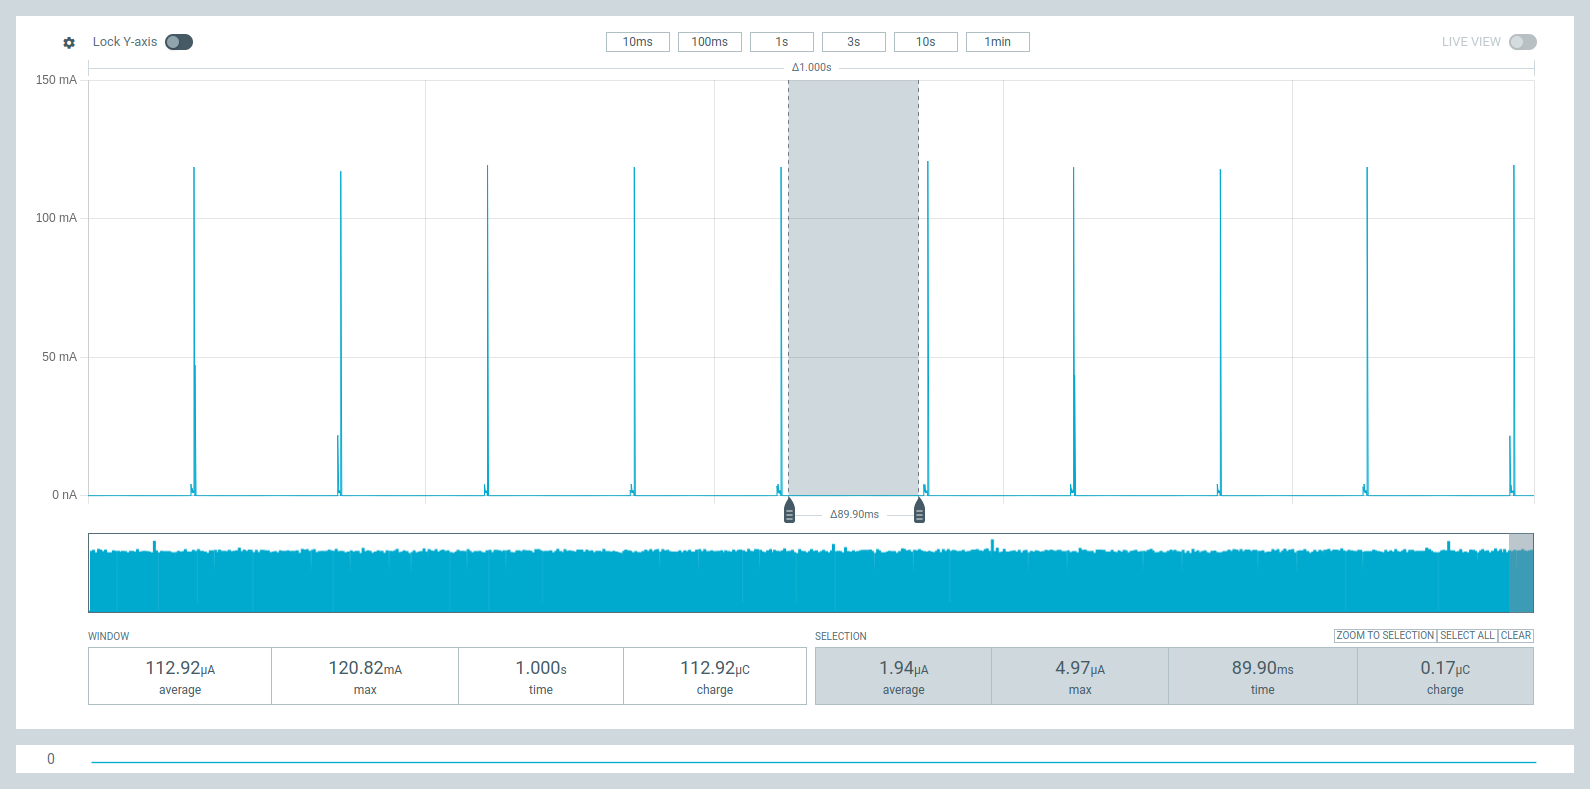The width and height of the screenshot is (1590, 789).
Task: Click the 50 mA axis label
Action: (59, 357)
